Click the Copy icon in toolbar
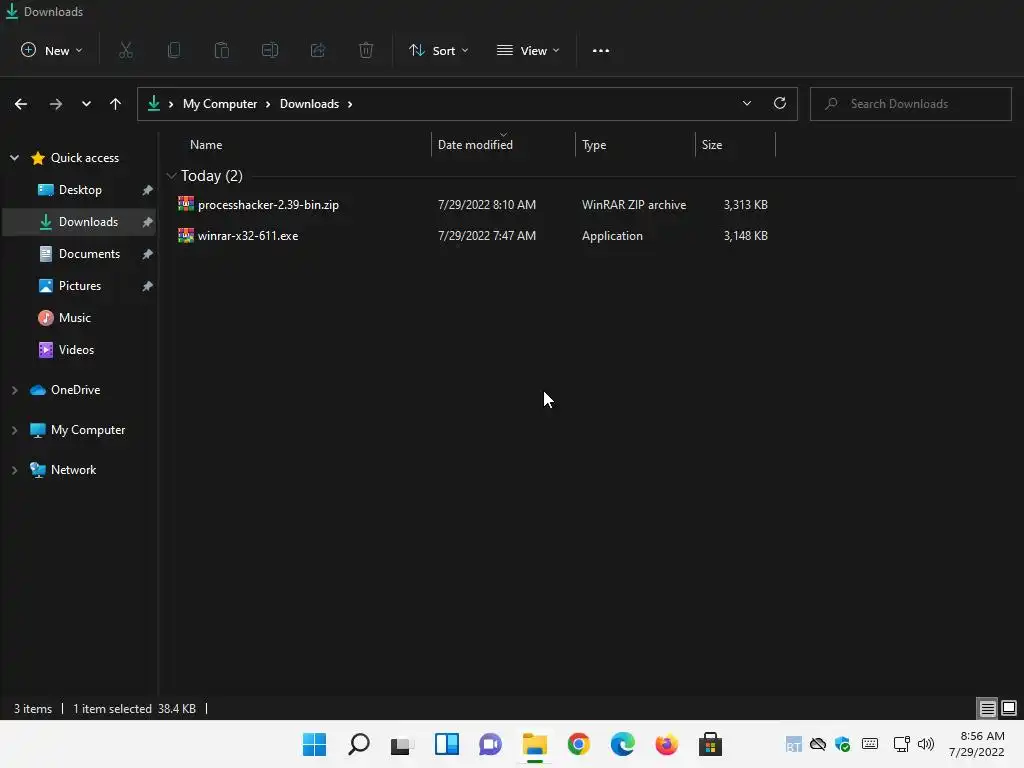 174,50
